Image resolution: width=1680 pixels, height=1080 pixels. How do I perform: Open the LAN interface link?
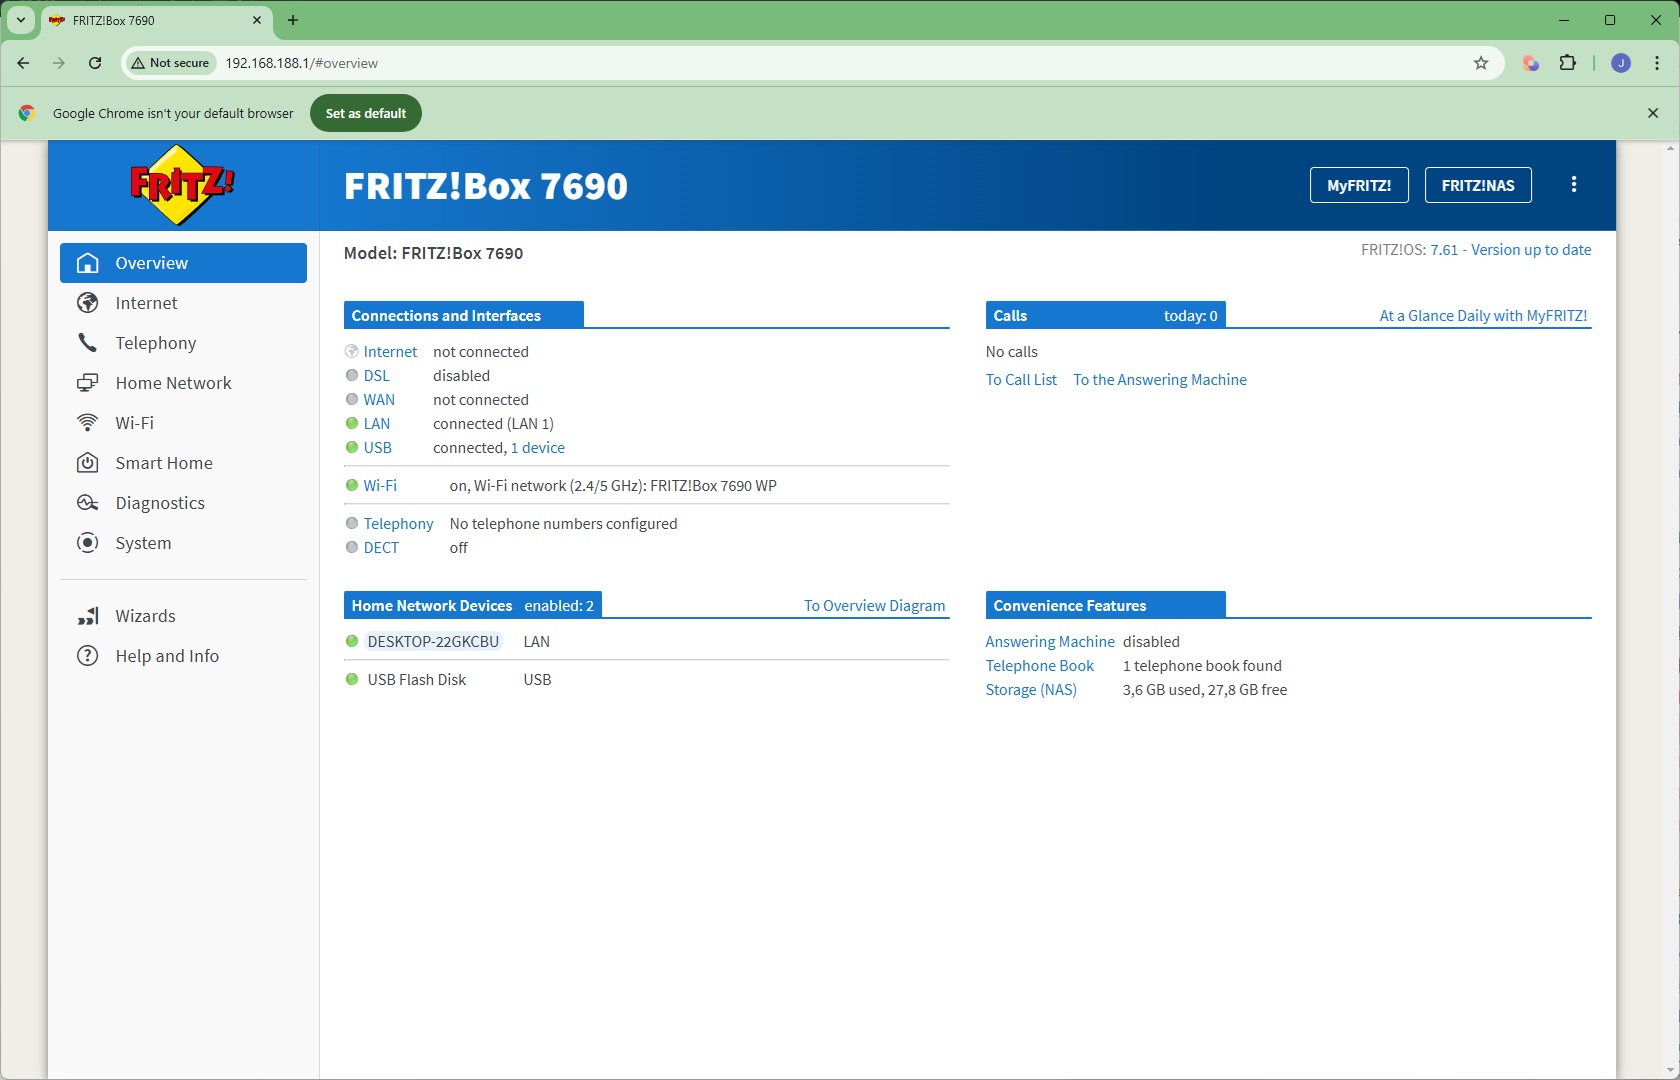(x=377, y=424)
